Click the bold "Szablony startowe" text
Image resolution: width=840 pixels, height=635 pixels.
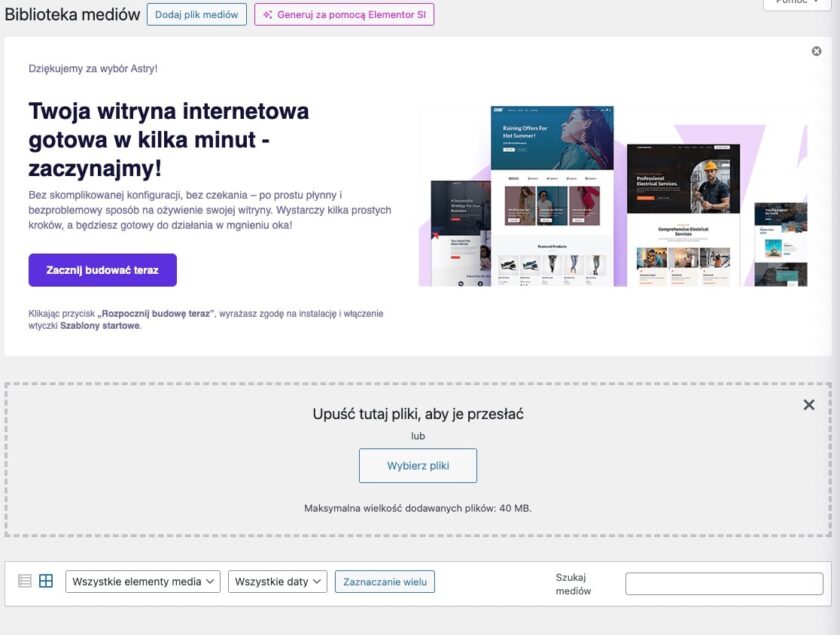point(100,324)
